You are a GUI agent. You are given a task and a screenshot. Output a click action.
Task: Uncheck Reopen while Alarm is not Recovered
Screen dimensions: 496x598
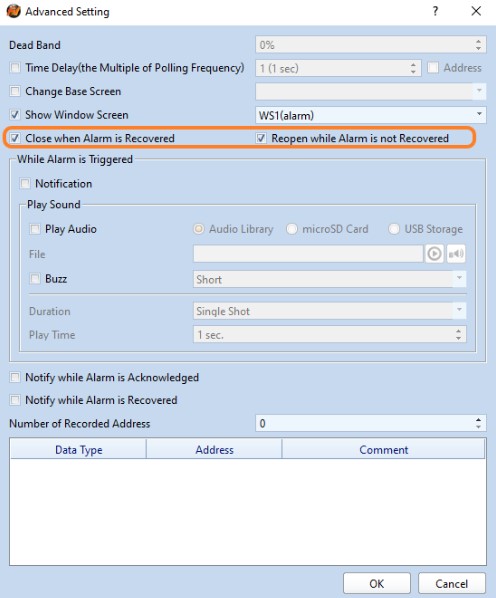[261, 138]
